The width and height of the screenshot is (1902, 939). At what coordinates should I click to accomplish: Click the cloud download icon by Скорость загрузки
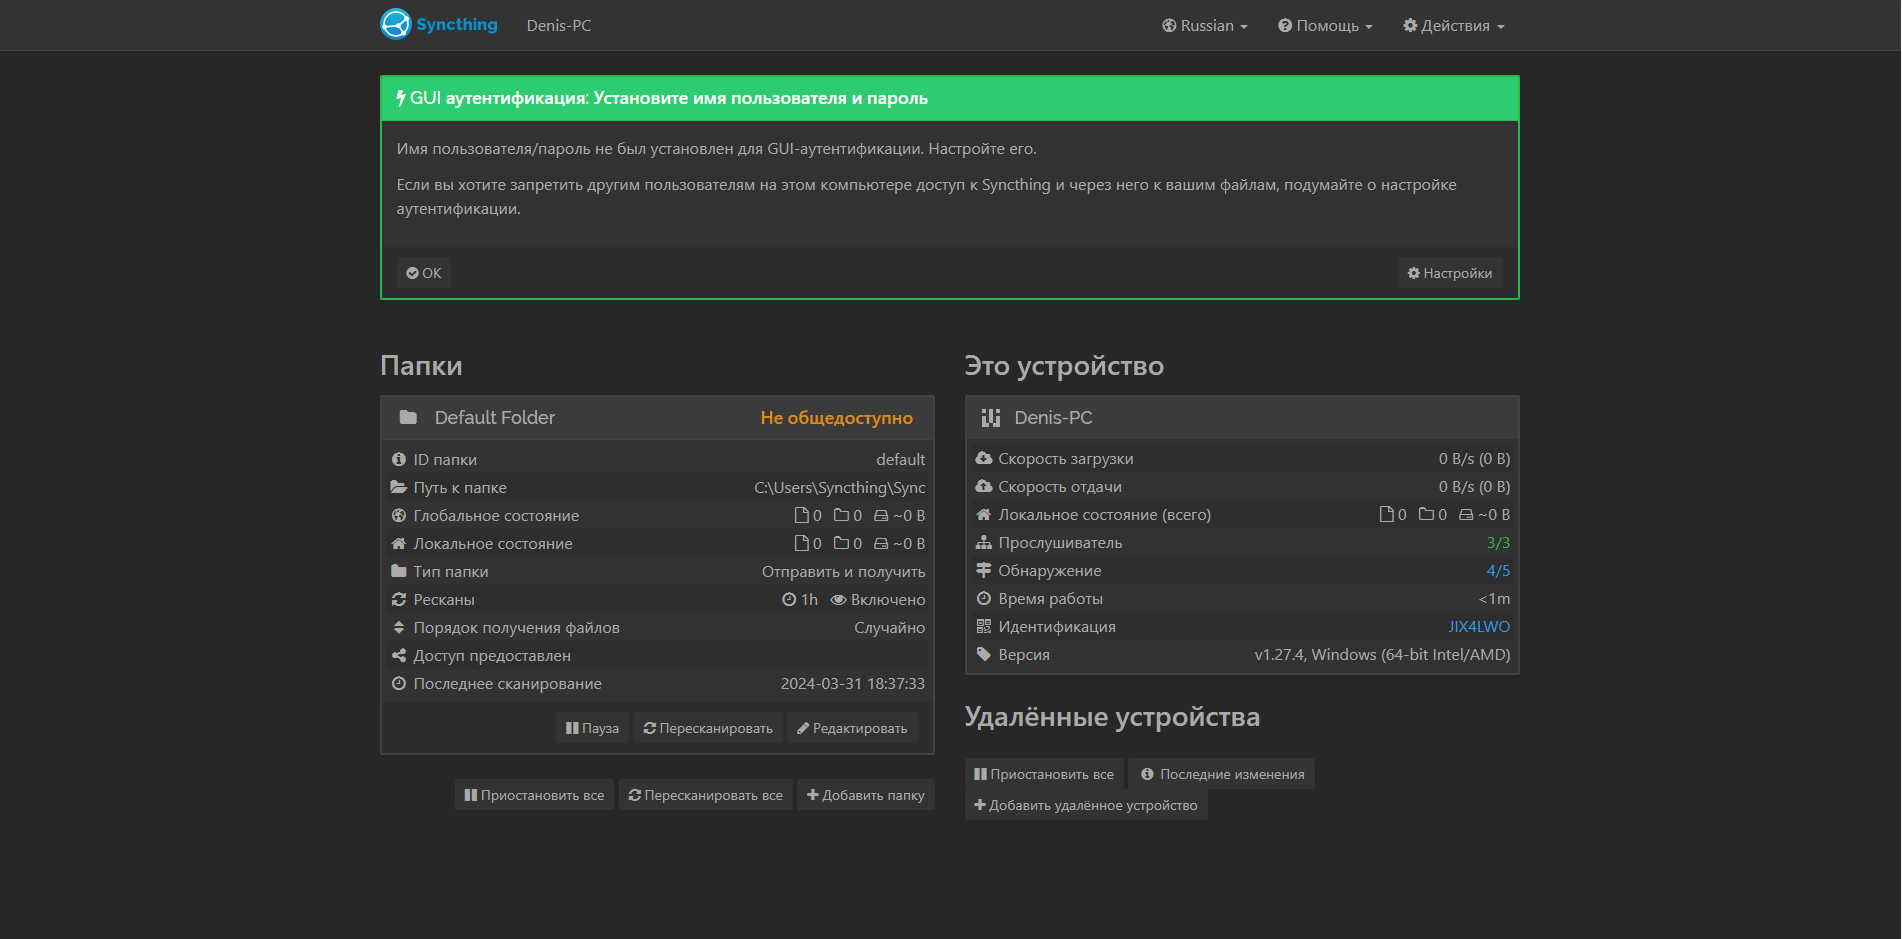click(x=984, y=458)
